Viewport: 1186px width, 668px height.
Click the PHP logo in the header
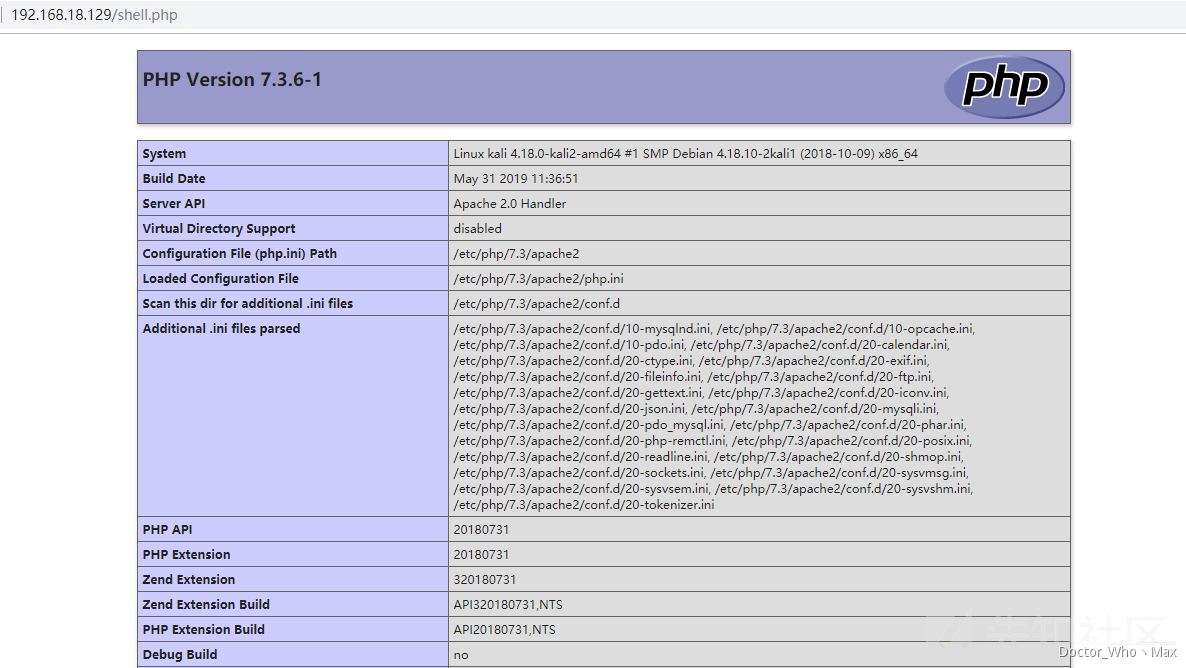1004,87
